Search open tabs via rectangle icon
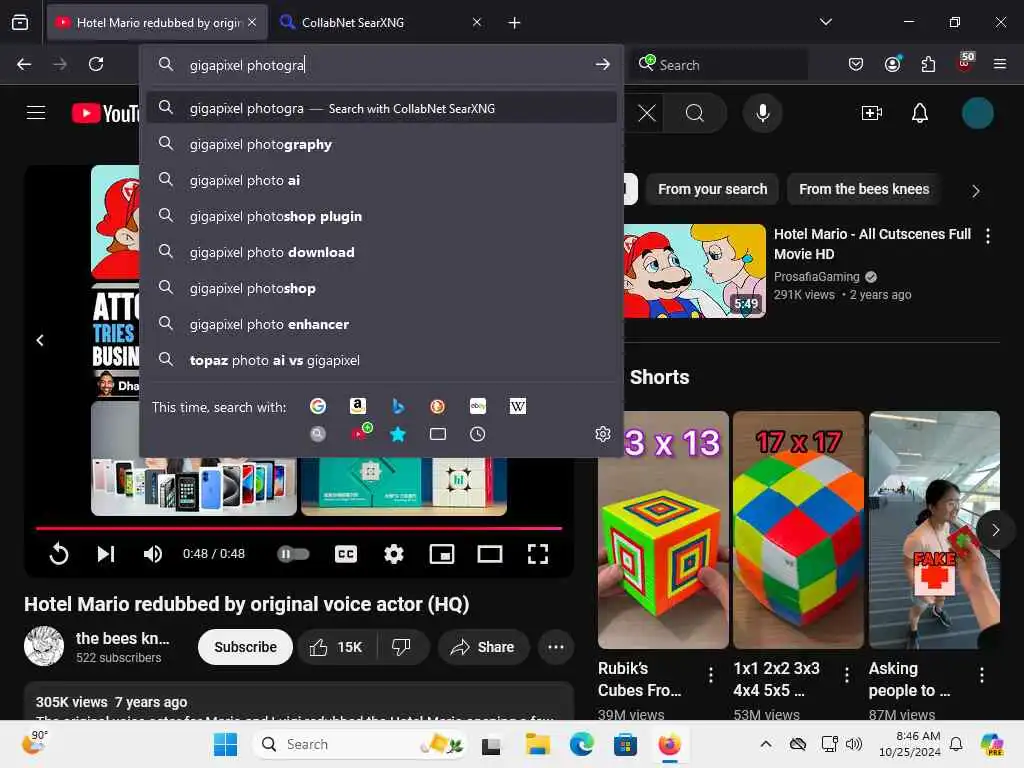 [438, 434]
